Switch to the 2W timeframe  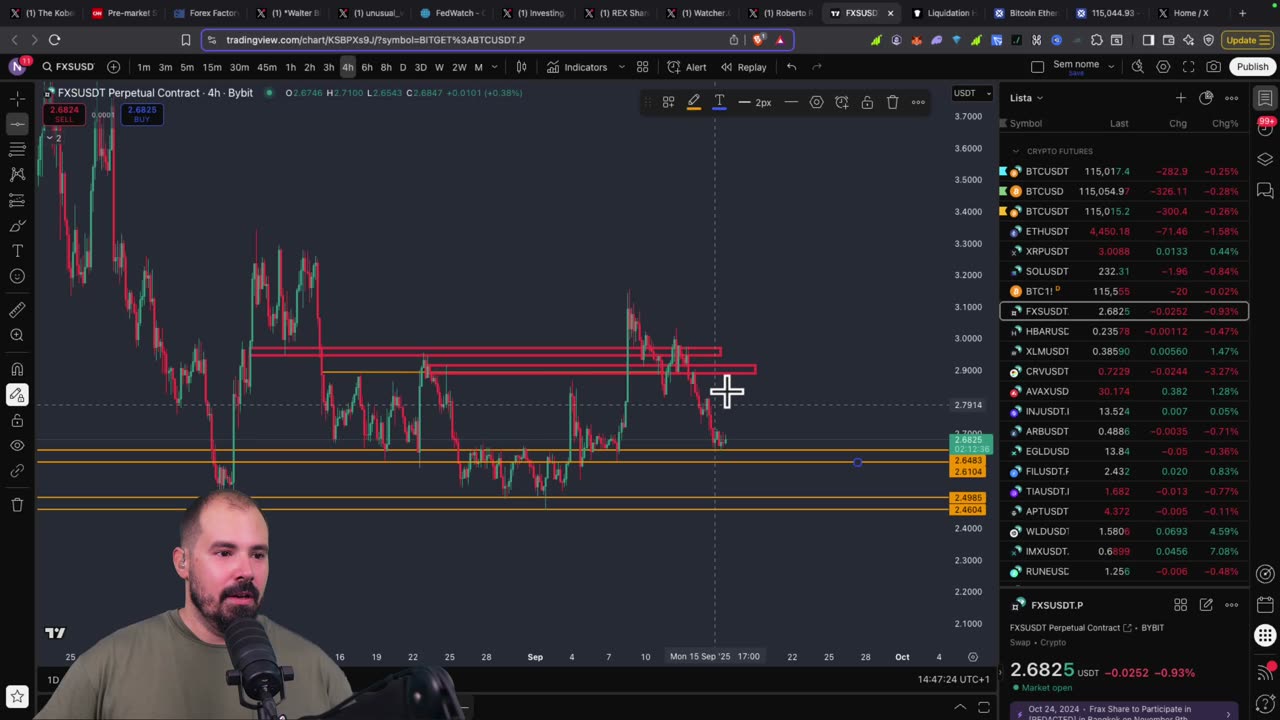[459, 67]
